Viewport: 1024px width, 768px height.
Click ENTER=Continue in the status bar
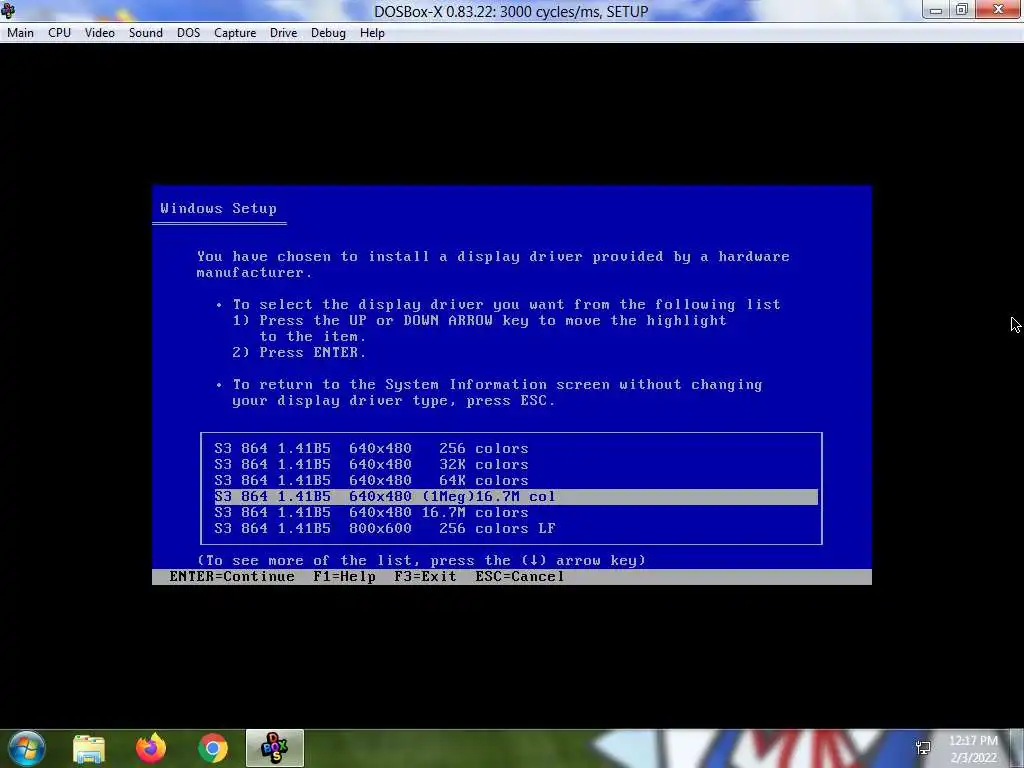click(x=232, y=577)
